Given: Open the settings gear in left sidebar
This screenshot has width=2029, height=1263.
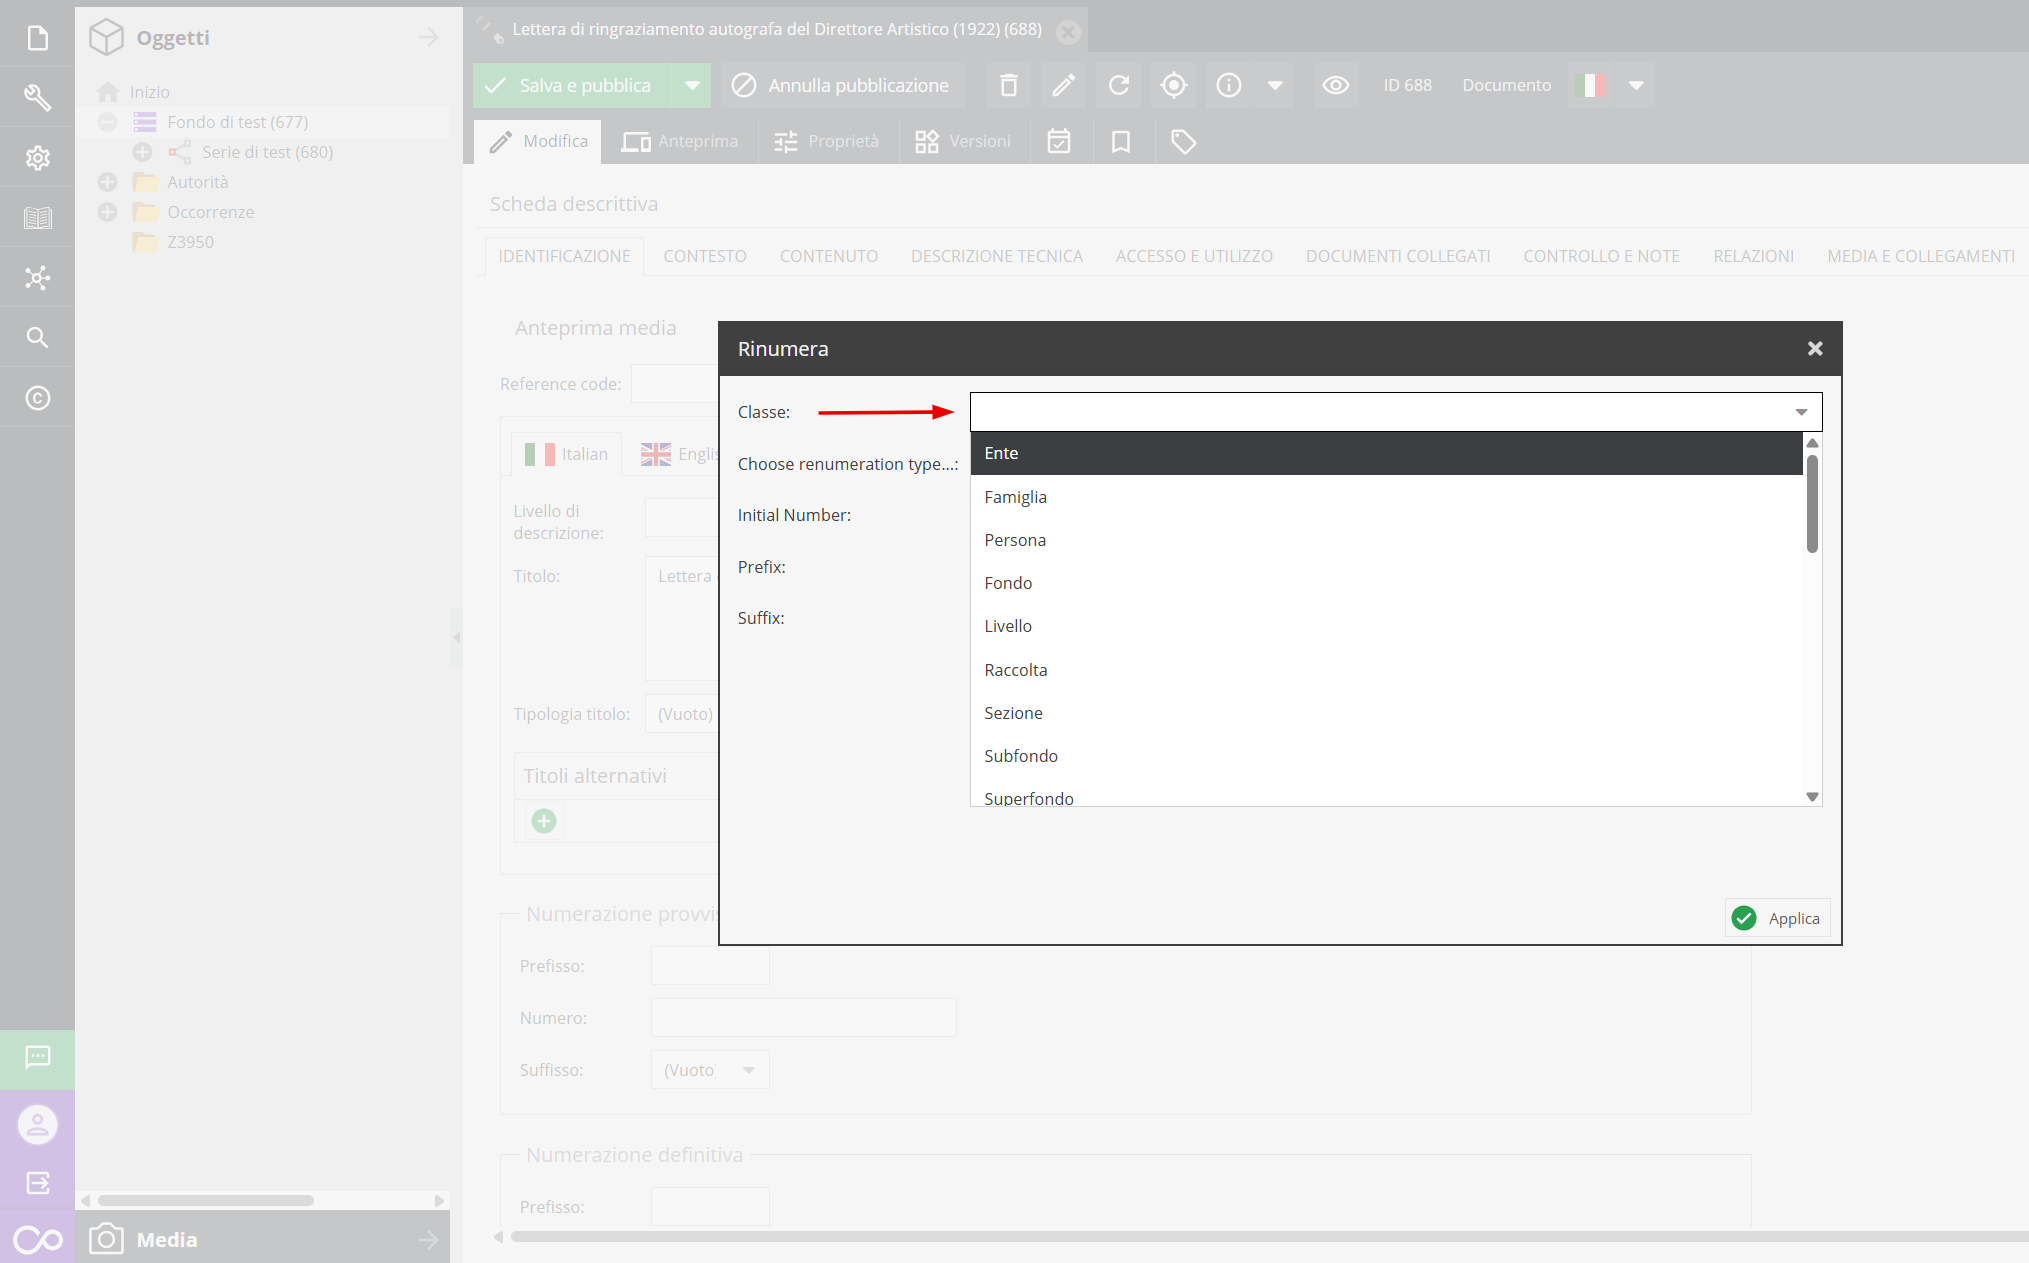Looking at the screenshot, I should coord(37,158).
